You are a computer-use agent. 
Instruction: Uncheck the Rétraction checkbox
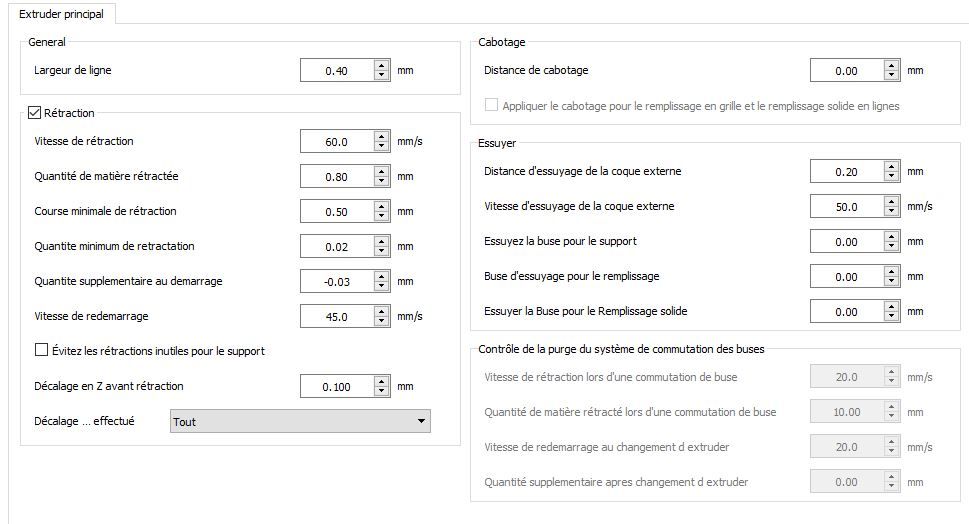tap(35, 113)
